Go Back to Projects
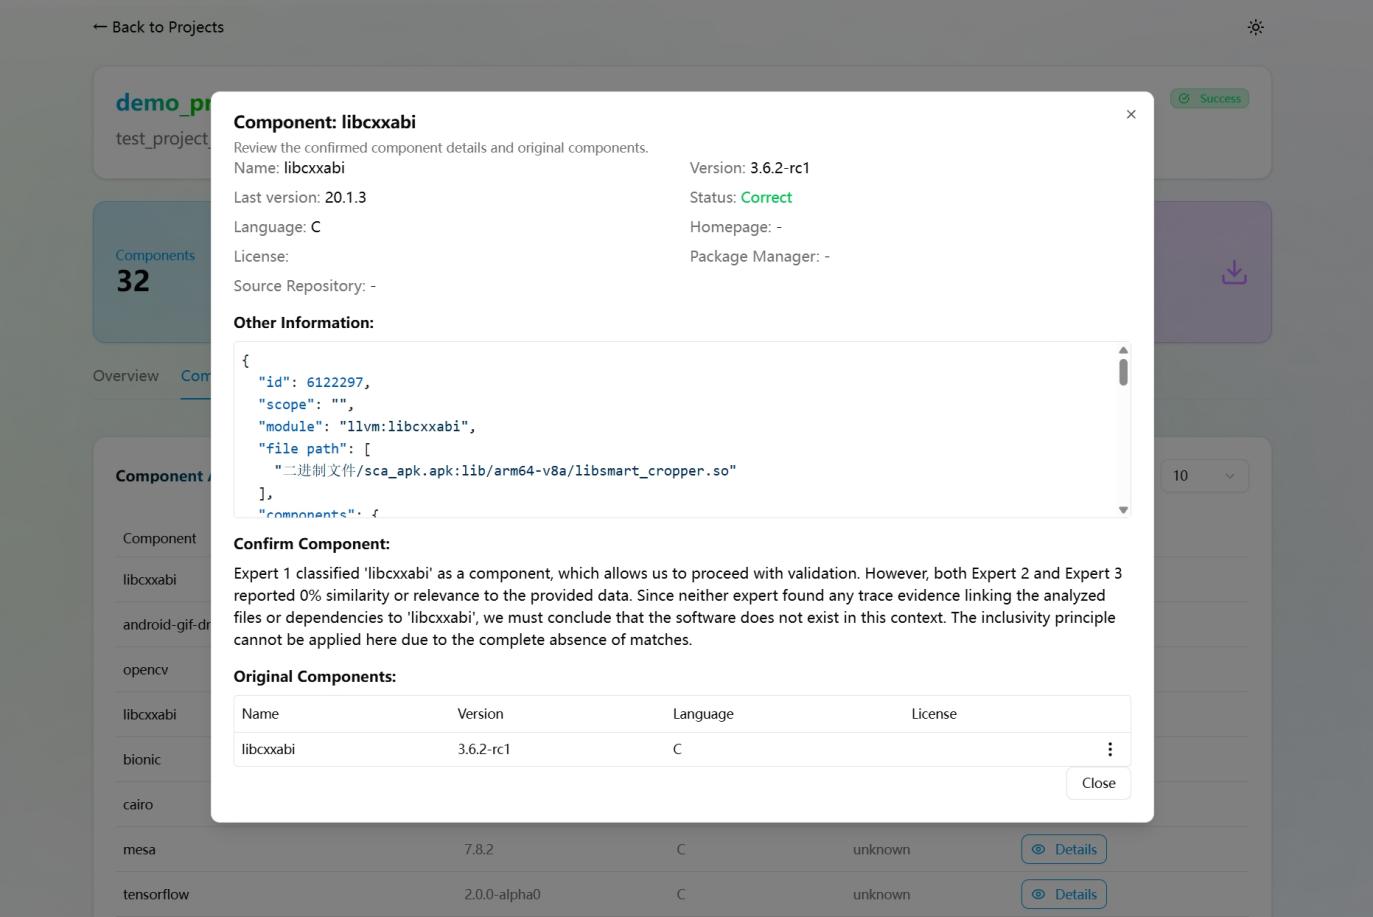 [x=158, y=27]
